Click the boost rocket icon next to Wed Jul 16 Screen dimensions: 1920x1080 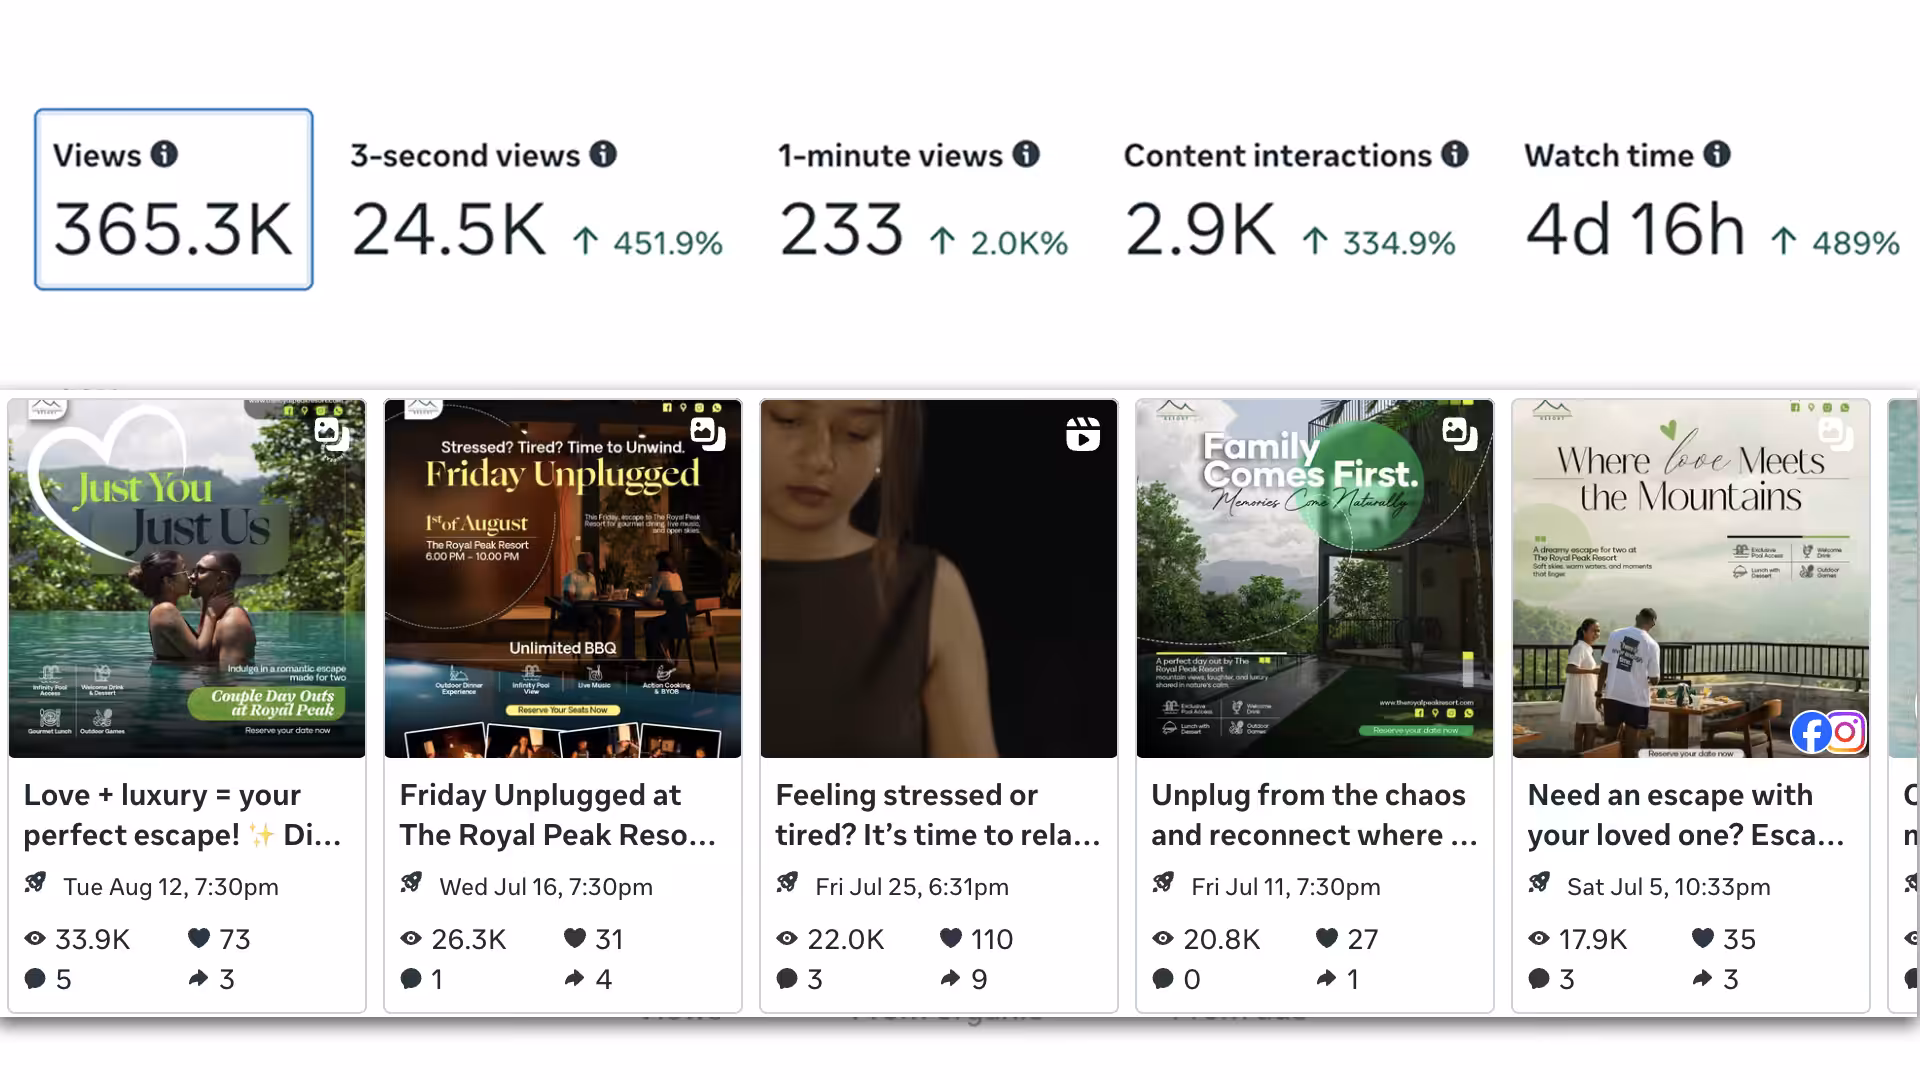pyautogui.click(x=411, y=883)
